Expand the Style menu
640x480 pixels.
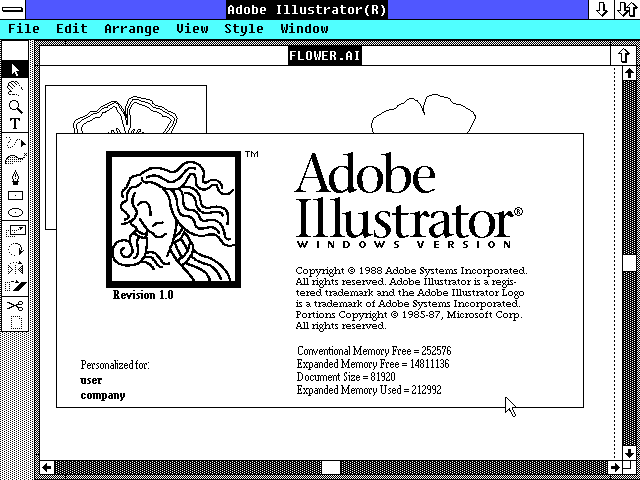click(x=243, y=29)
